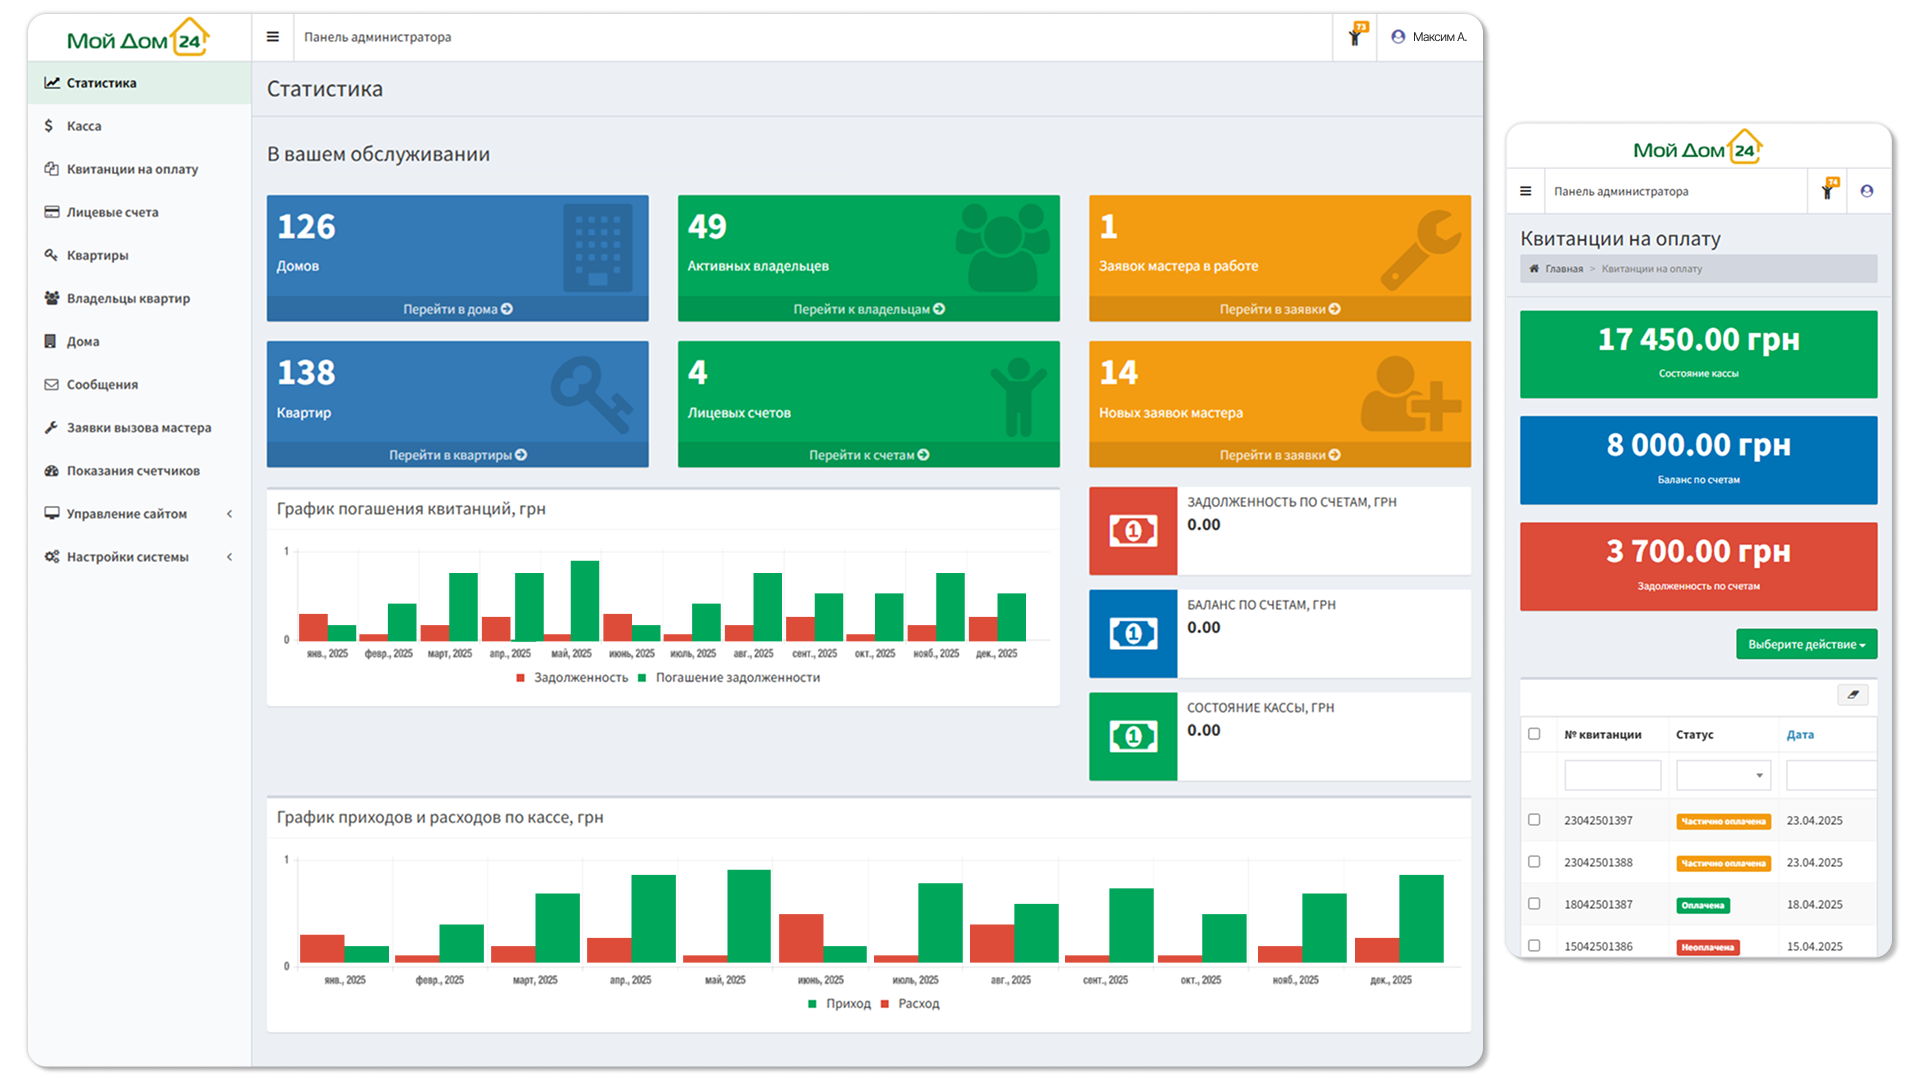Click the red debt money icon tile
1920x1080 pixels.
coord(1132,531)
